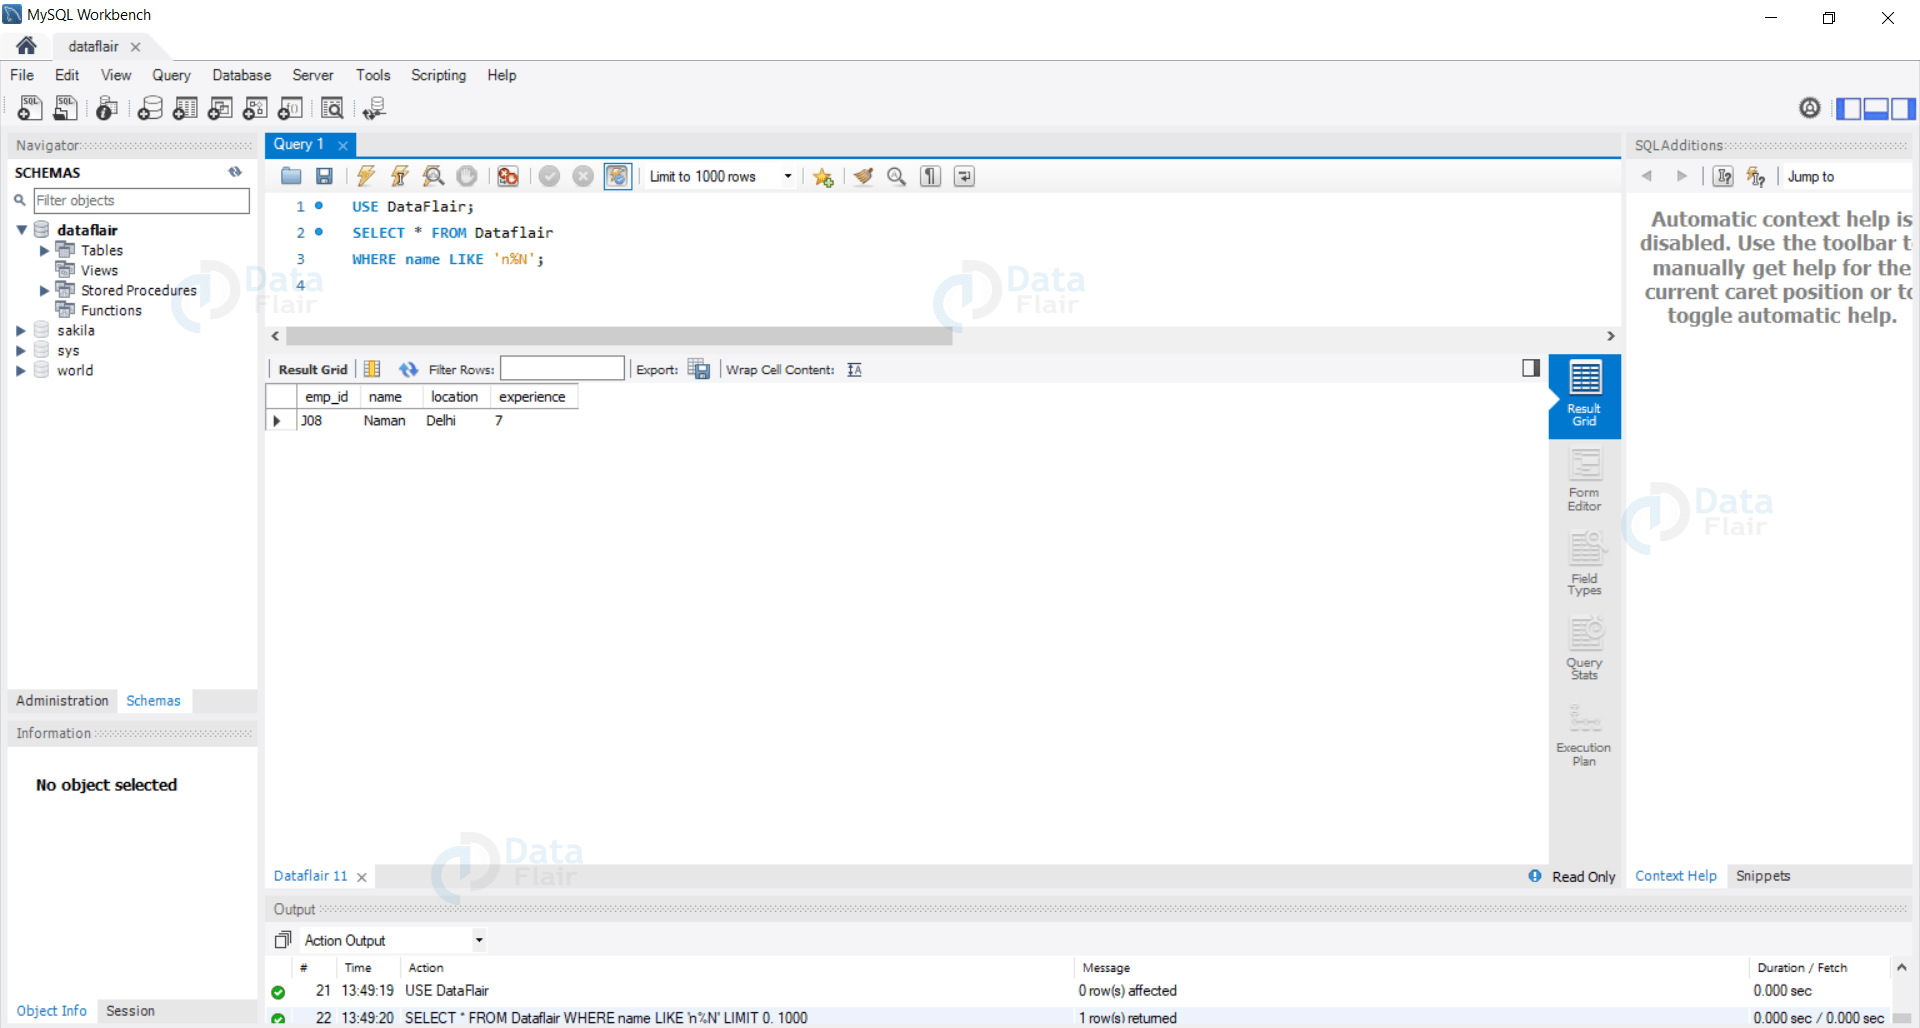Click Context Help tab link

[1675, 876]
